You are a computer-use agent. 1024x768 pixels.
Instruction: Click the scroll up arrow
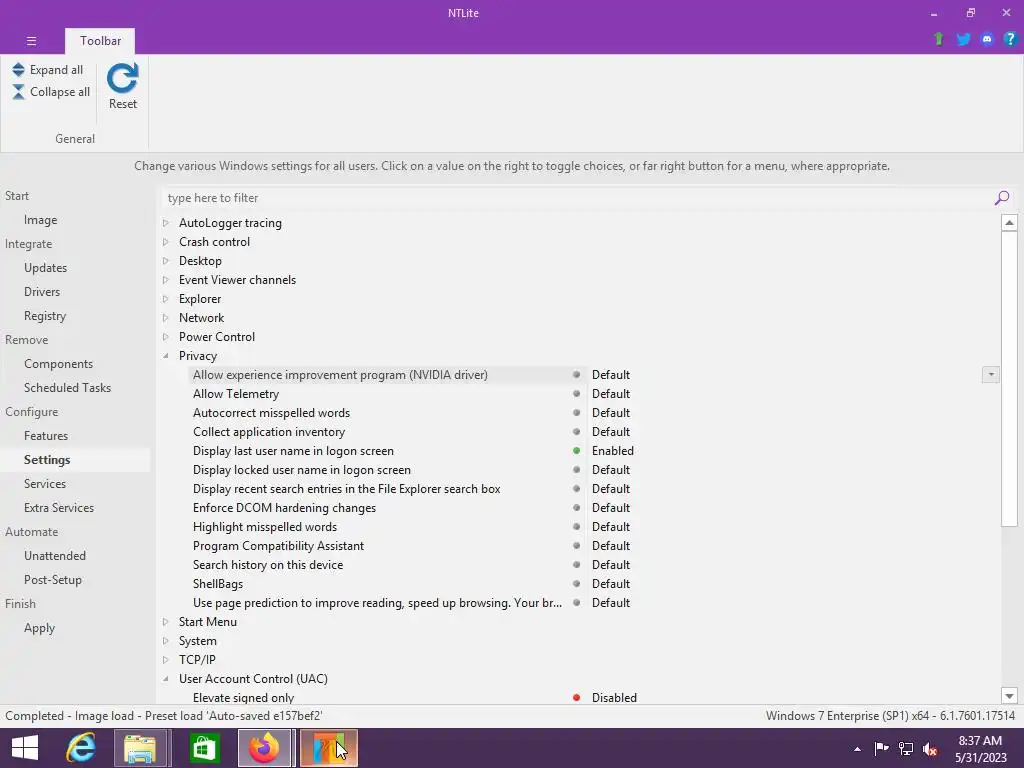pos(1009,223)
